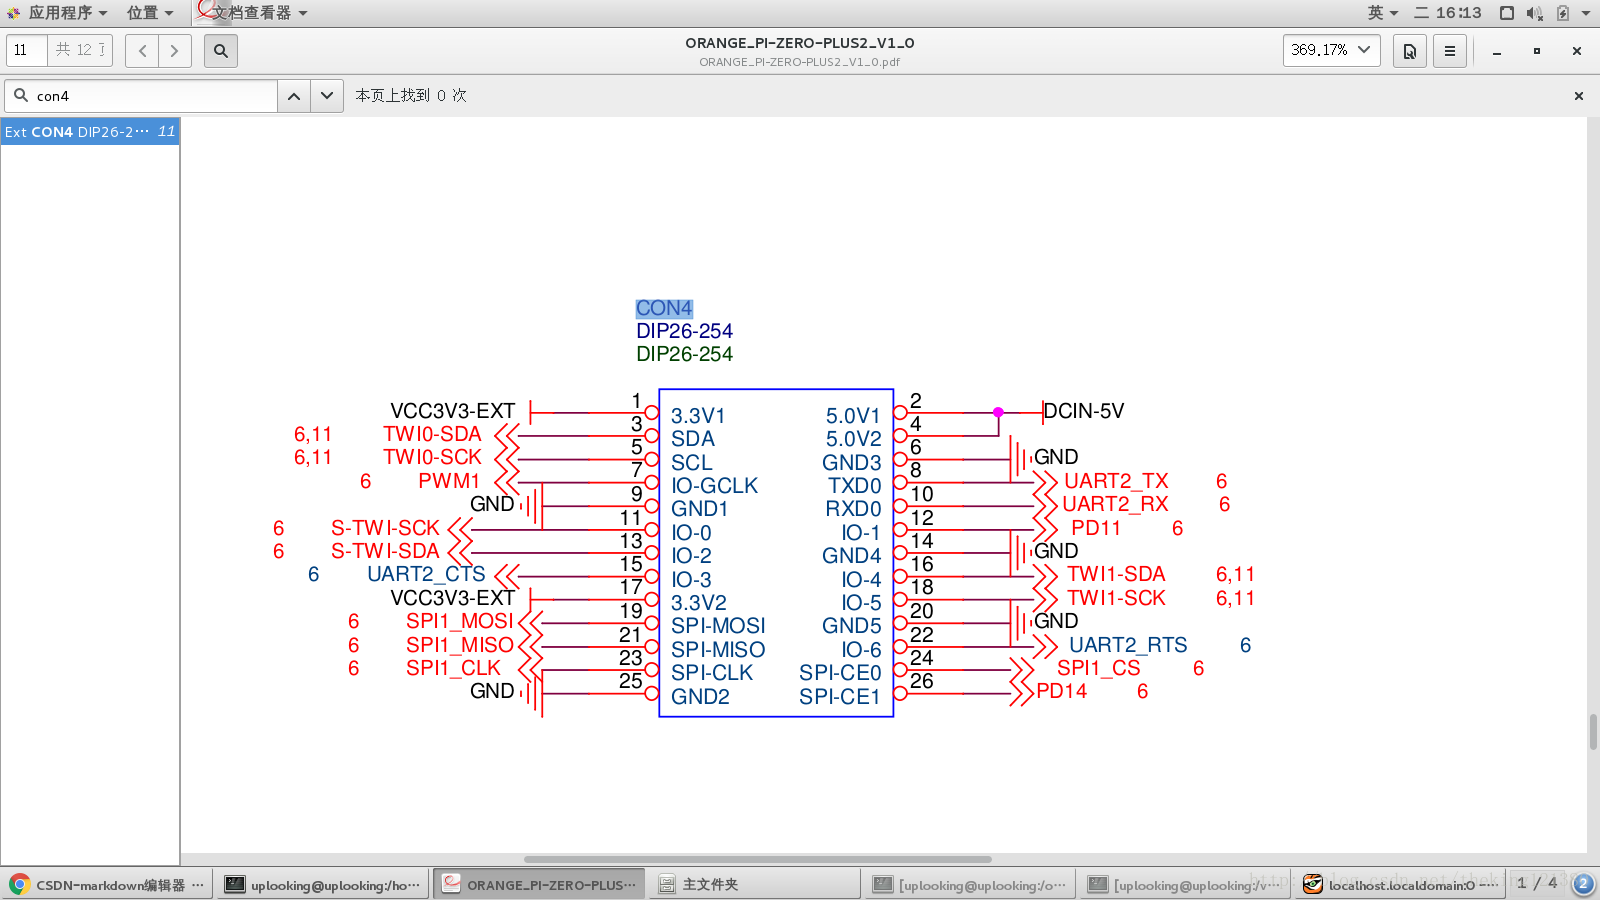Open the hamburger file options menu

click(x=1449, y=50)
